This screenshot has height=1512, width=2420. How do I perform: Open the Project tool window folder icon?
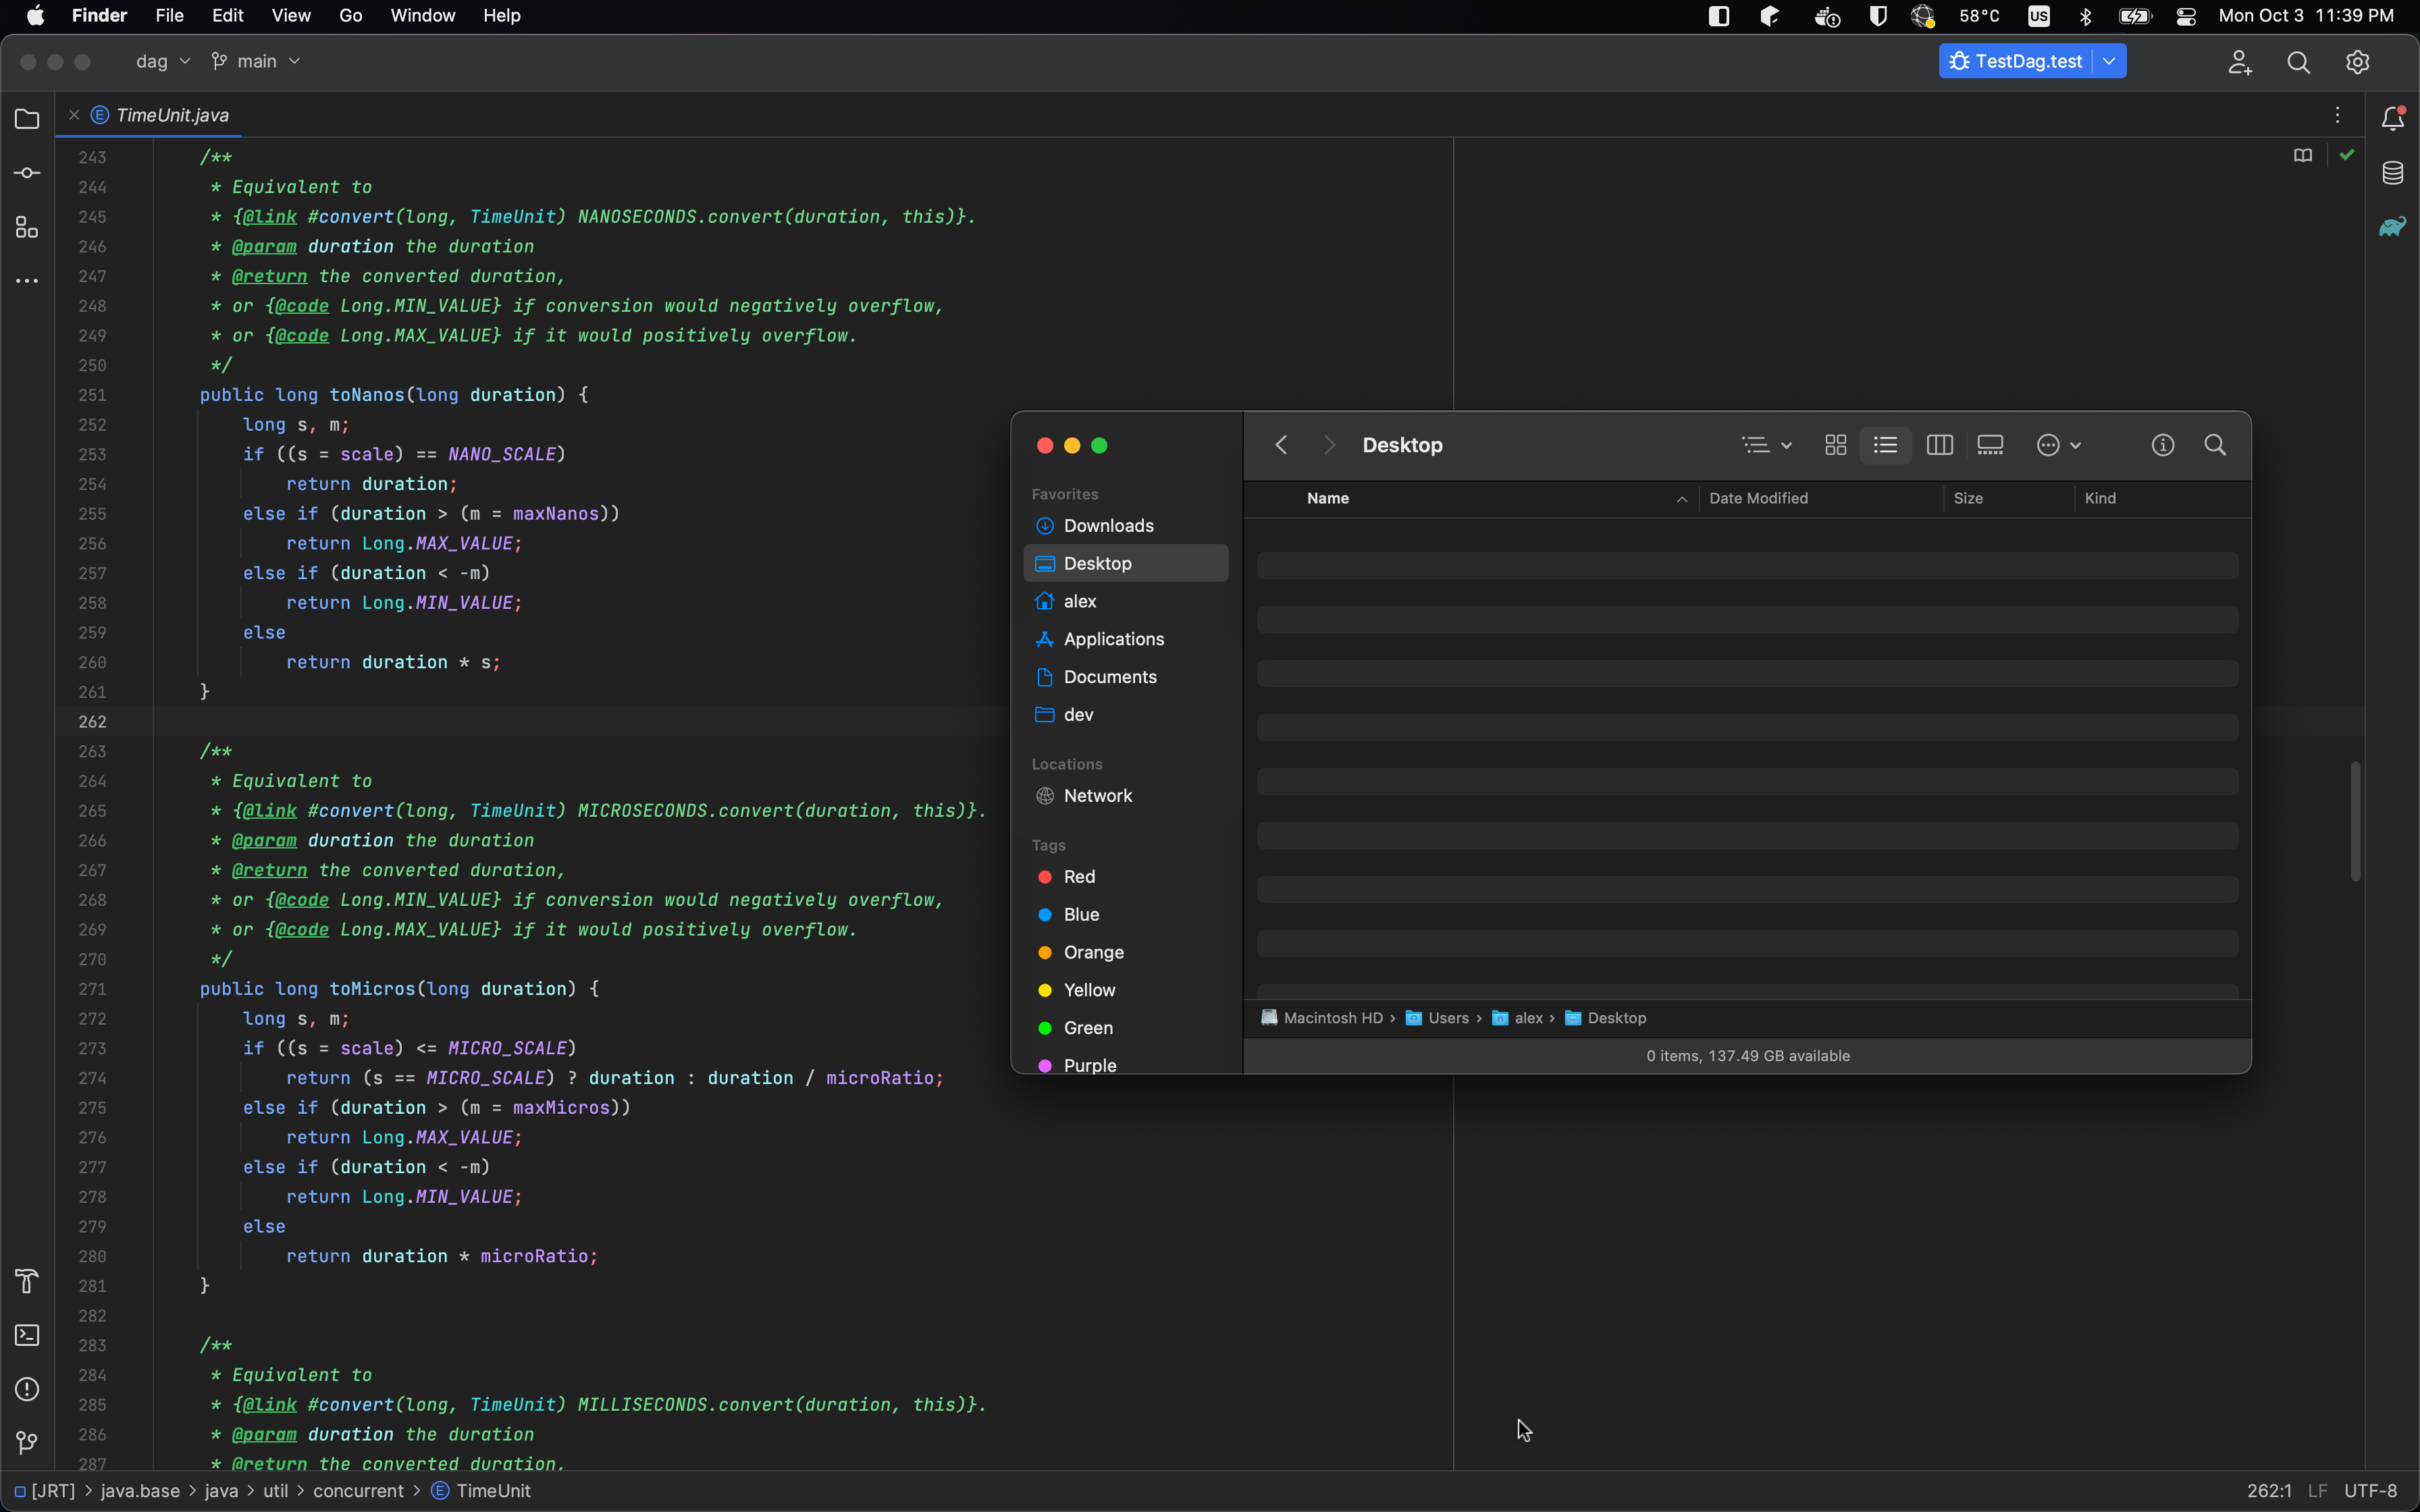27,120
